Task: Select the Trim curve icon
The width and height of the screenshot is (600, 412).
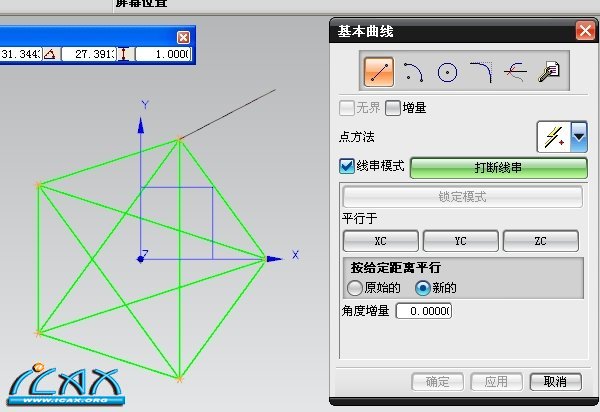Action: click(x=515, y=72)
